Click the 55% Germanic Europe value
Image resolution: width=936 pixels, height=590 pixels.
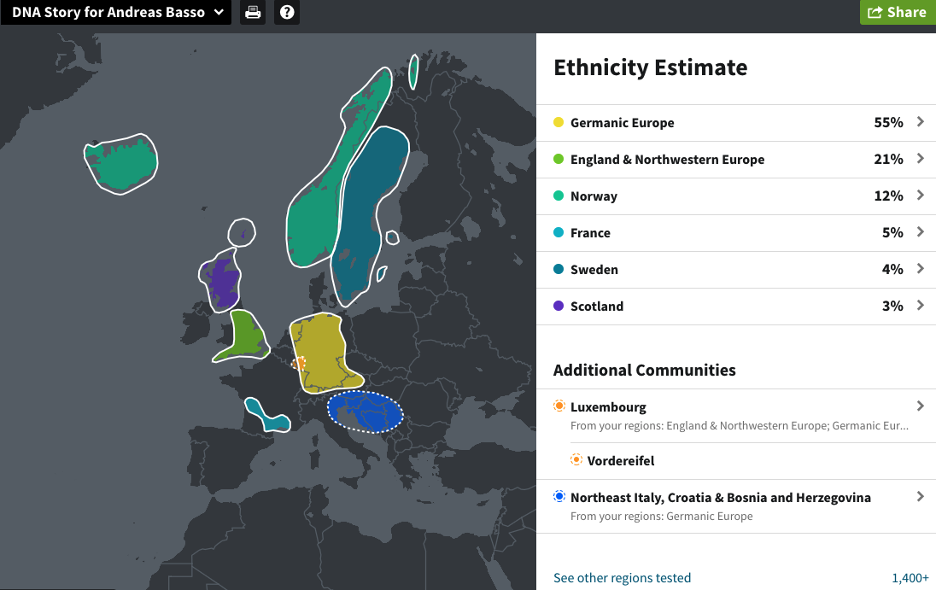[x=888, y=122]
